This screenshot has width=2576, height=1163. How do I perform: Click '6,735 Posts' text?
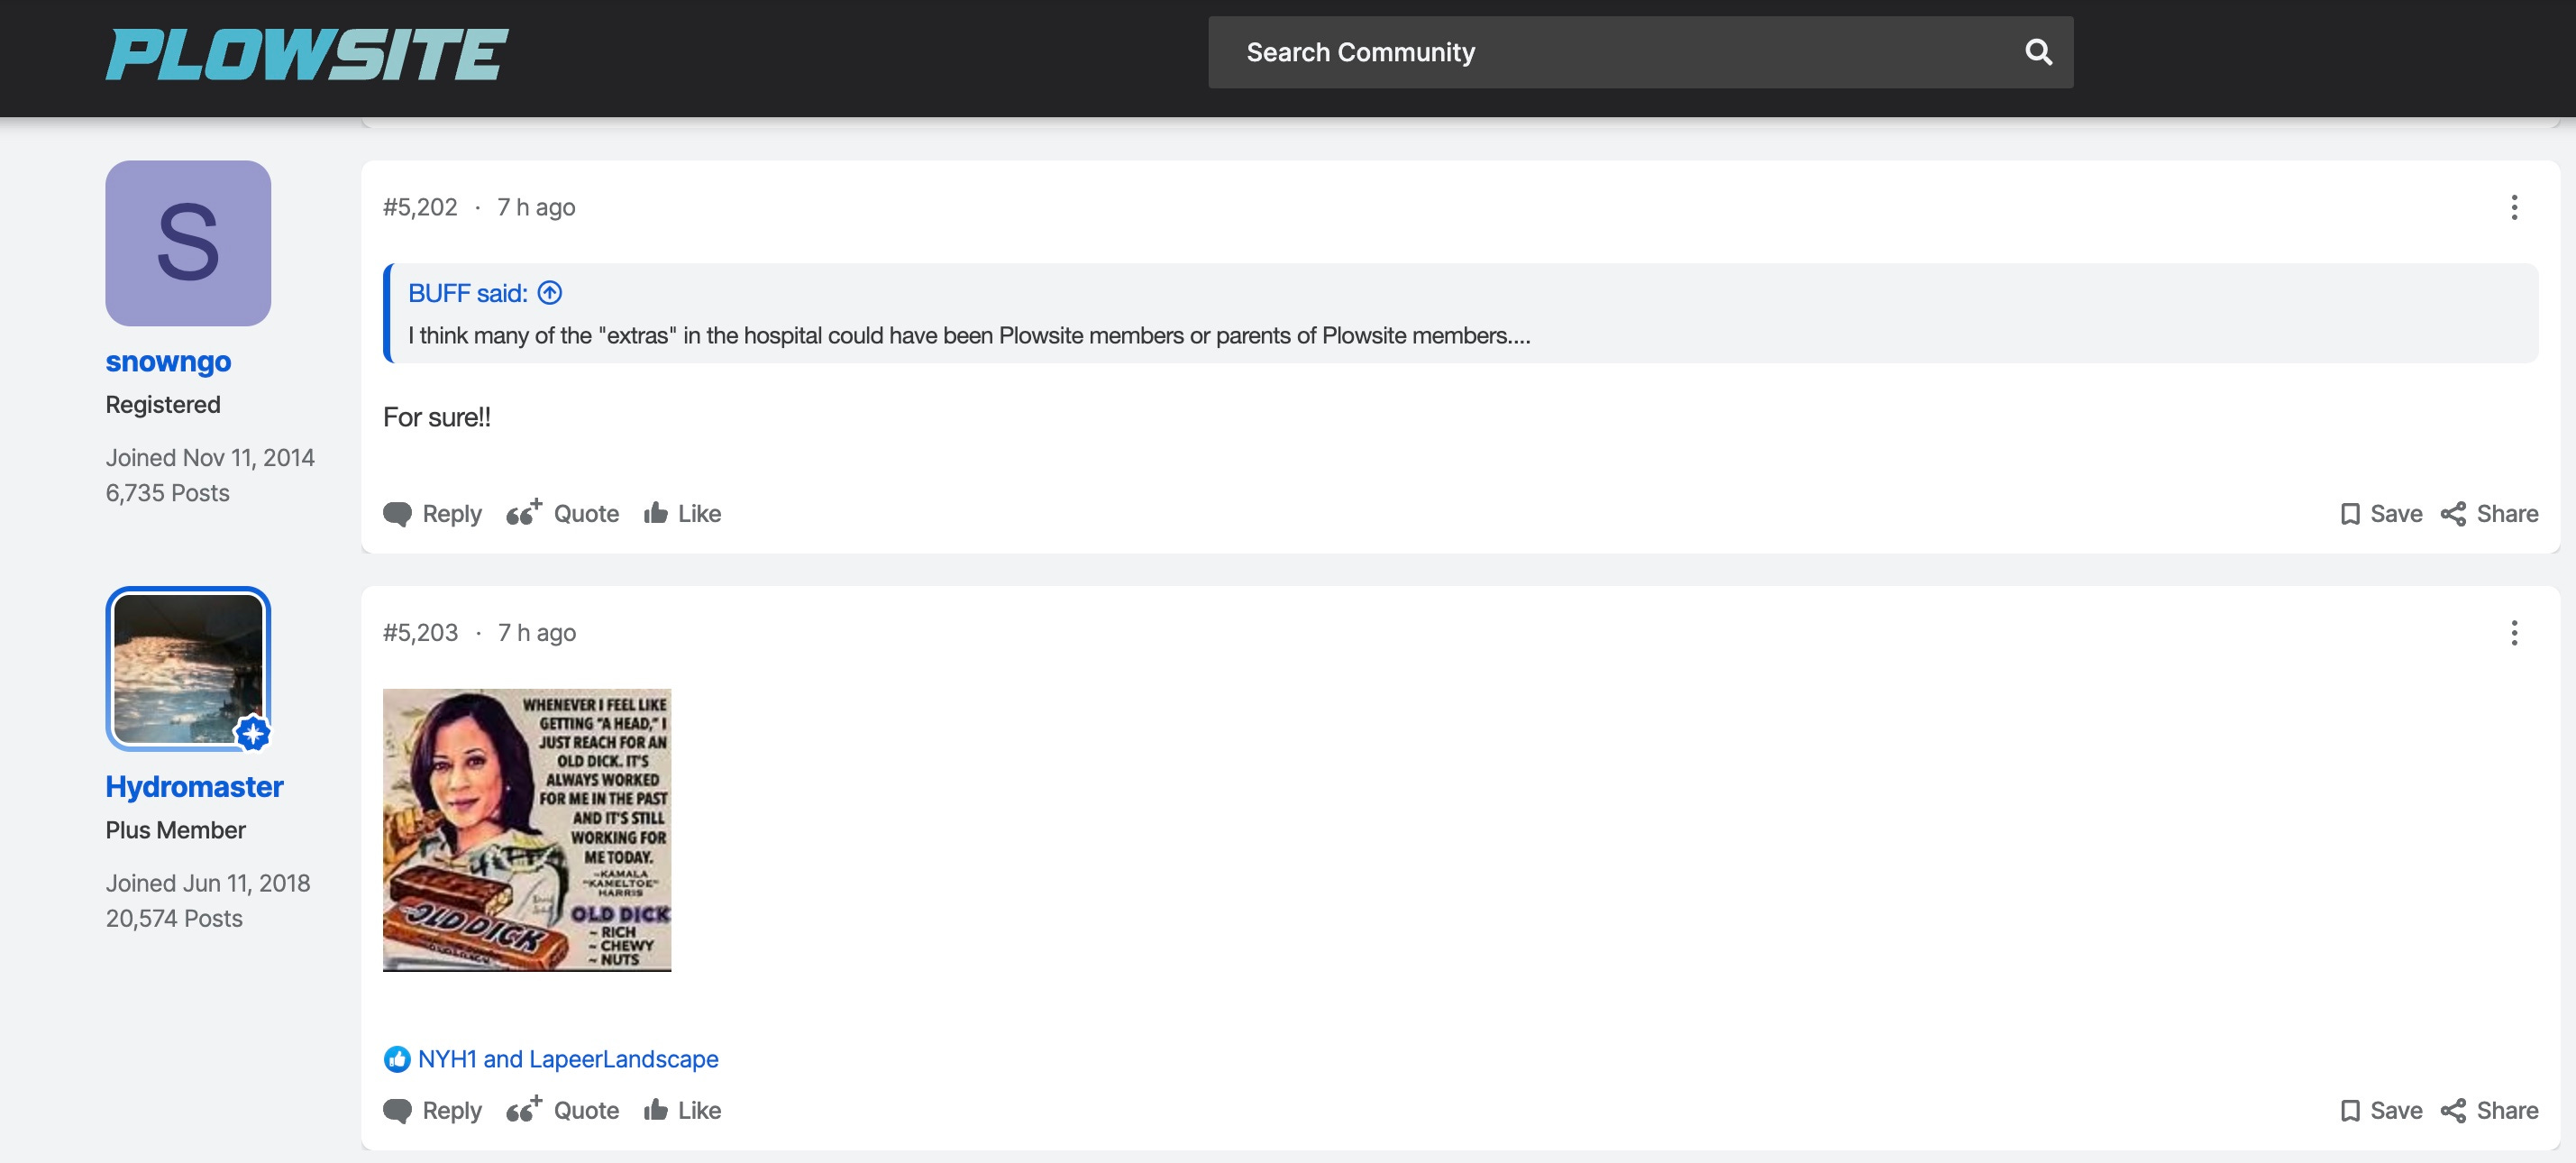pos(168,493)
